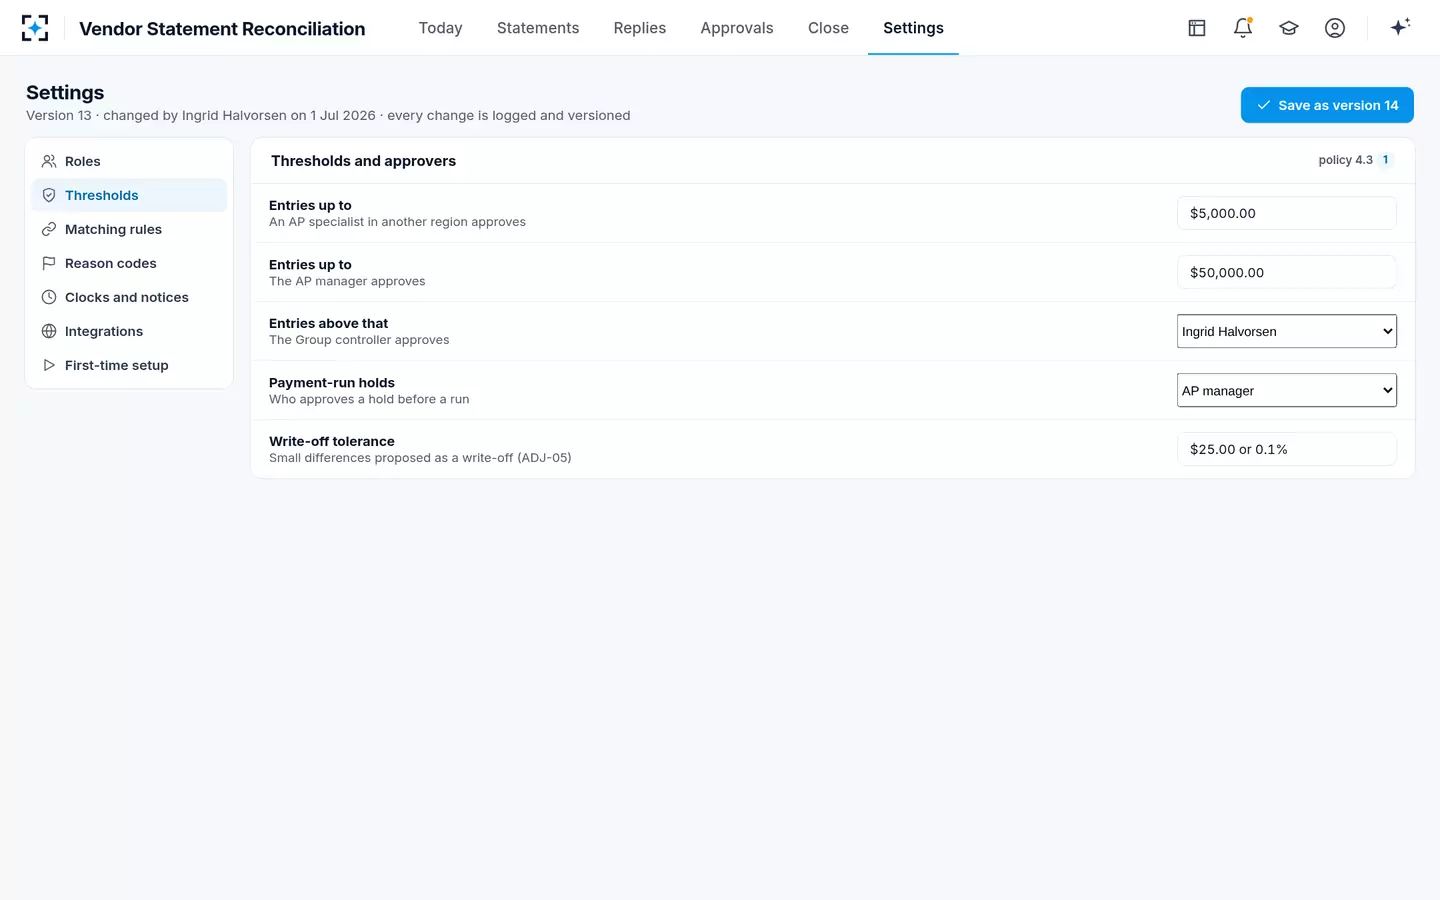Screen dimensions: 1440x900
Task: Click the Thresholds shield icon
Action: pos(49,195)
